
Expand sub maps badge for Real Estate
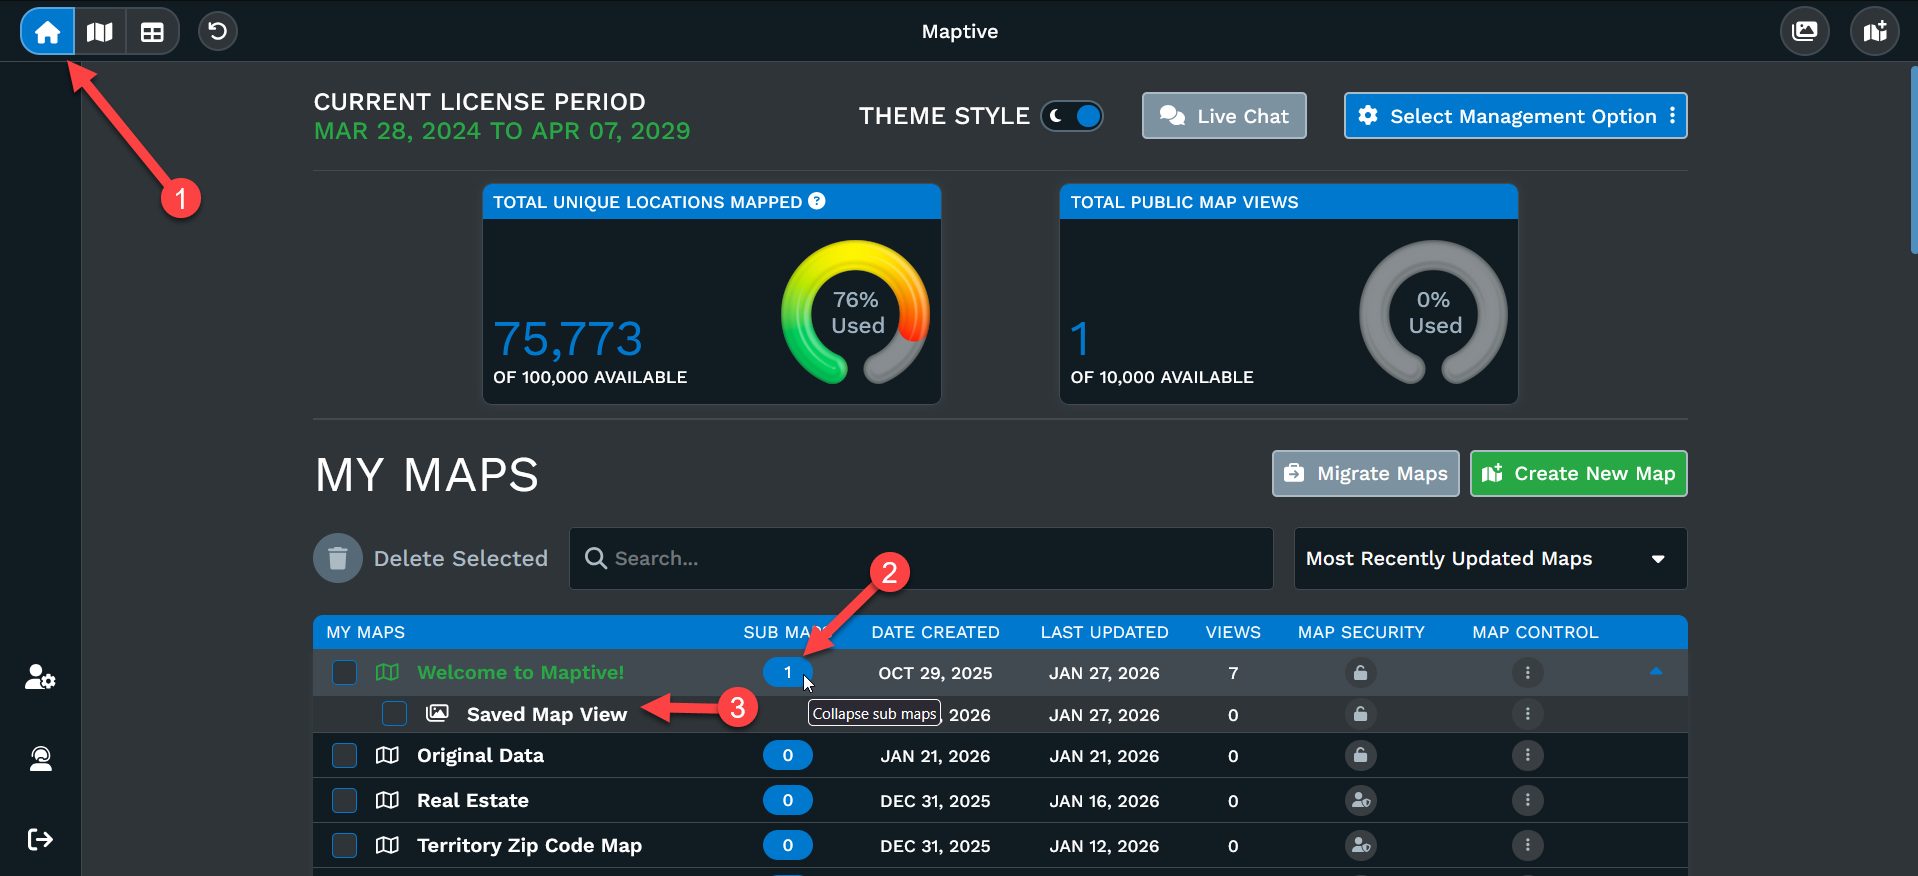[x=787, y=800]
